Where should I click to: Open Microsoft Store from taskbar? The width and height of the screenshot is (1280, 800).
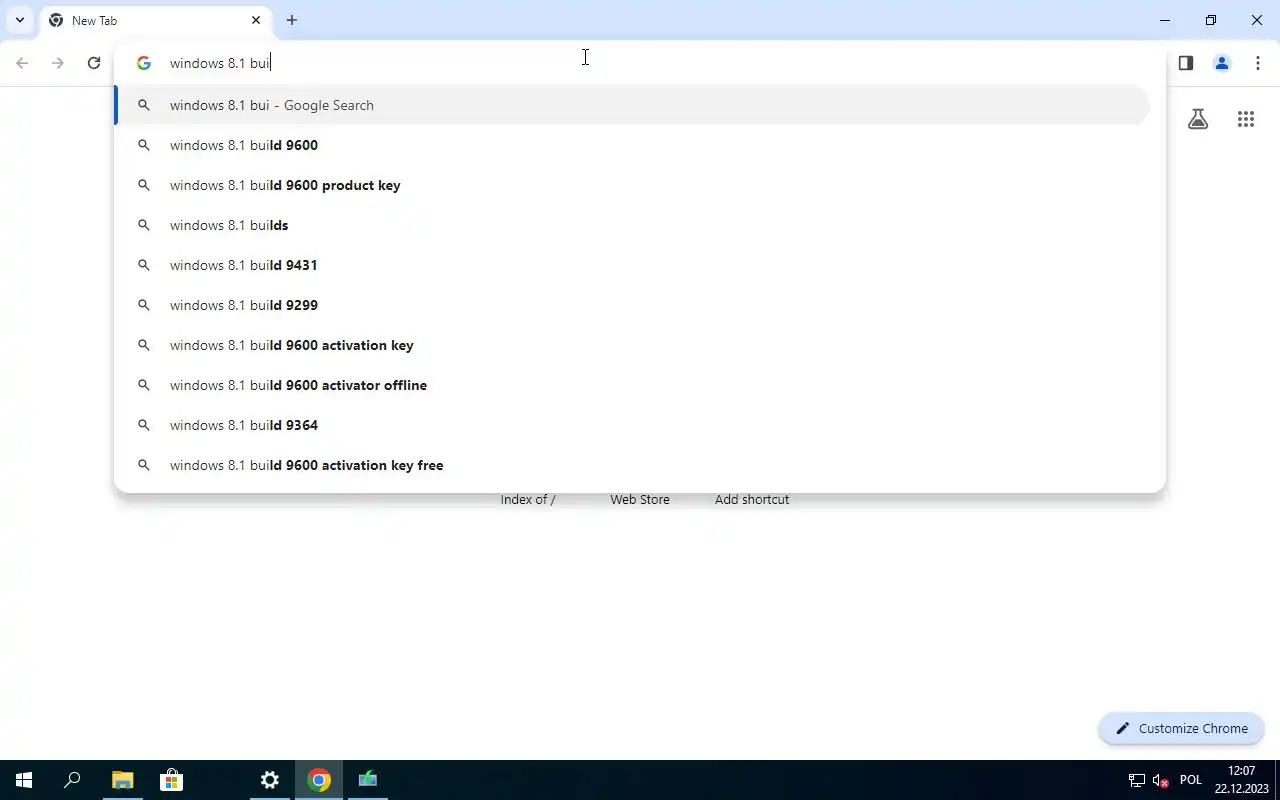tap(171, 780)
